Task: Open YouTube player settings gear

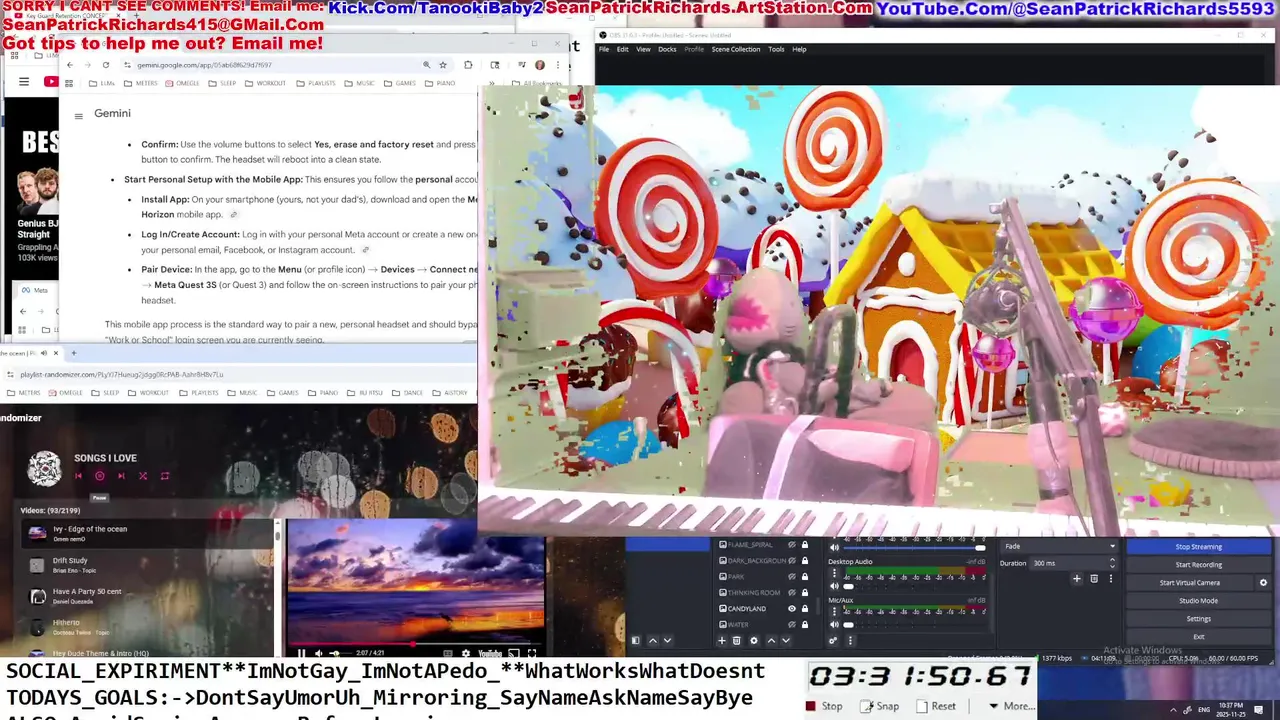Action: click(x=465, y=653)
